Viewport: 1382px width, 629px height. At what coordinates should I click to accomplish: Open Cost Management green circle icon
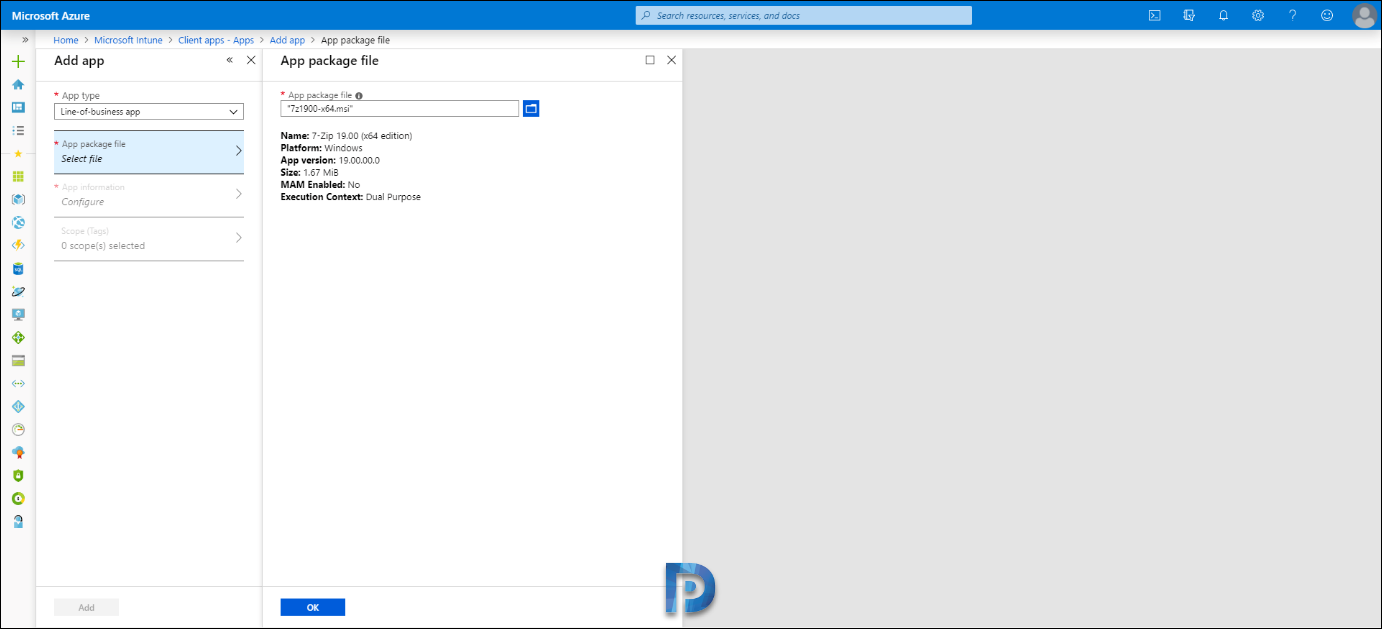(18, 498)
